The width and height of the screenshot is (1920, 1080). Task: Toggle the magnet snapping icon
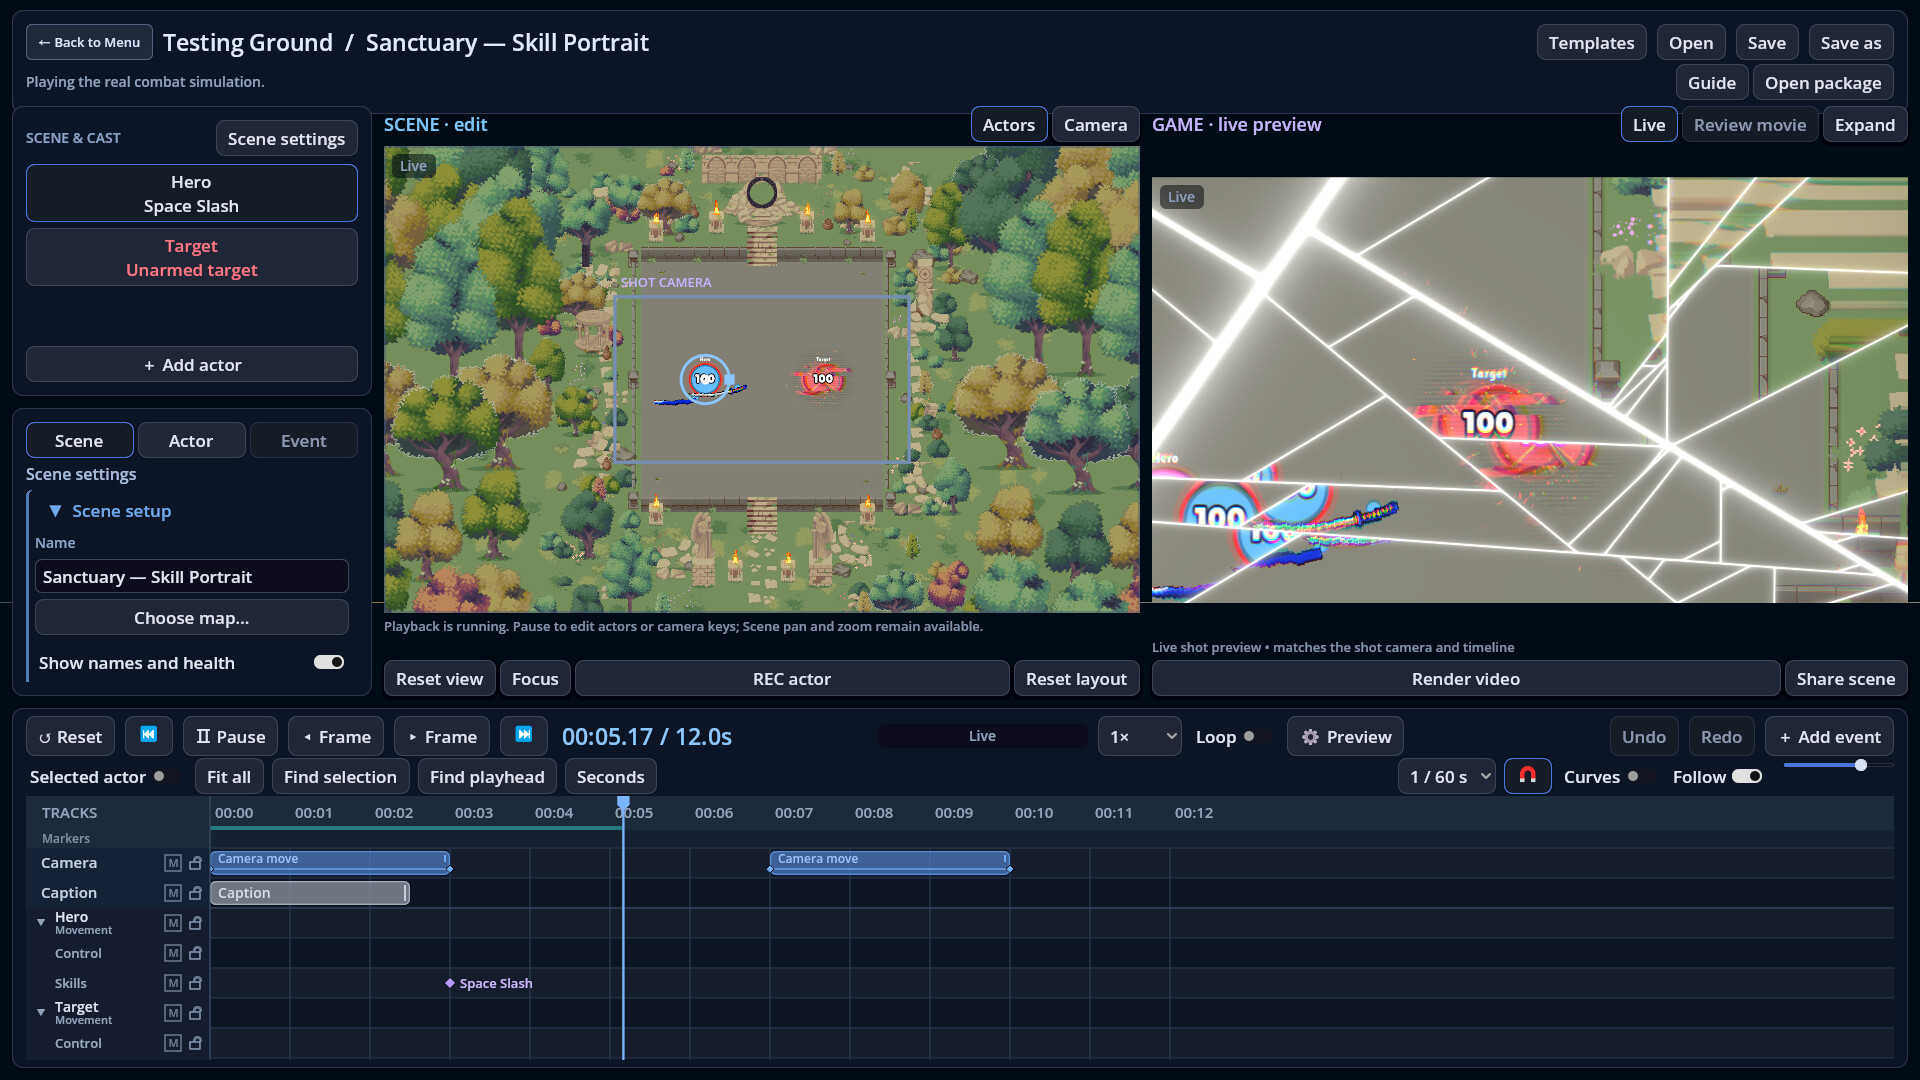click(x=1527, y=776)
